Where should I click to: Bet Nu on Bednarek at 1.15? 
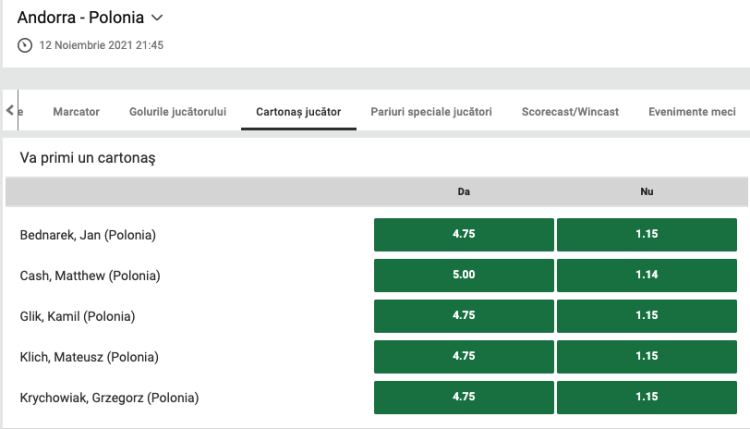click(x=647, y=235)
